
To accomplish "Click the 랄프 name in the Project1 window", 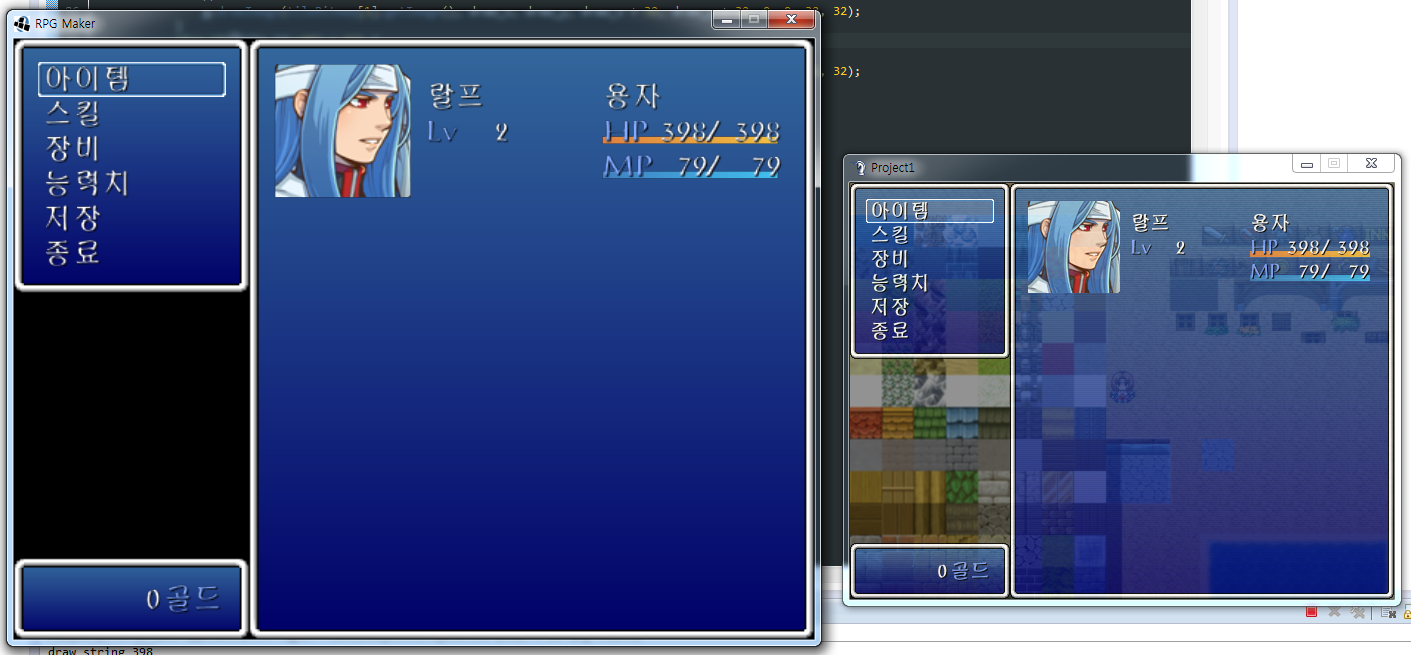I will click(1150, 223).
